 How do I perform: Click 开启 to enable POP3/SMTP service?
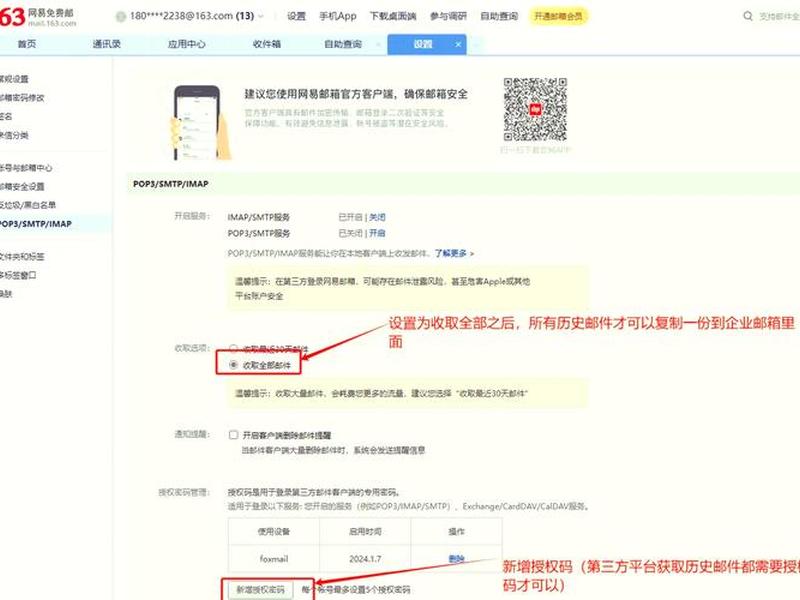(377, 233)
